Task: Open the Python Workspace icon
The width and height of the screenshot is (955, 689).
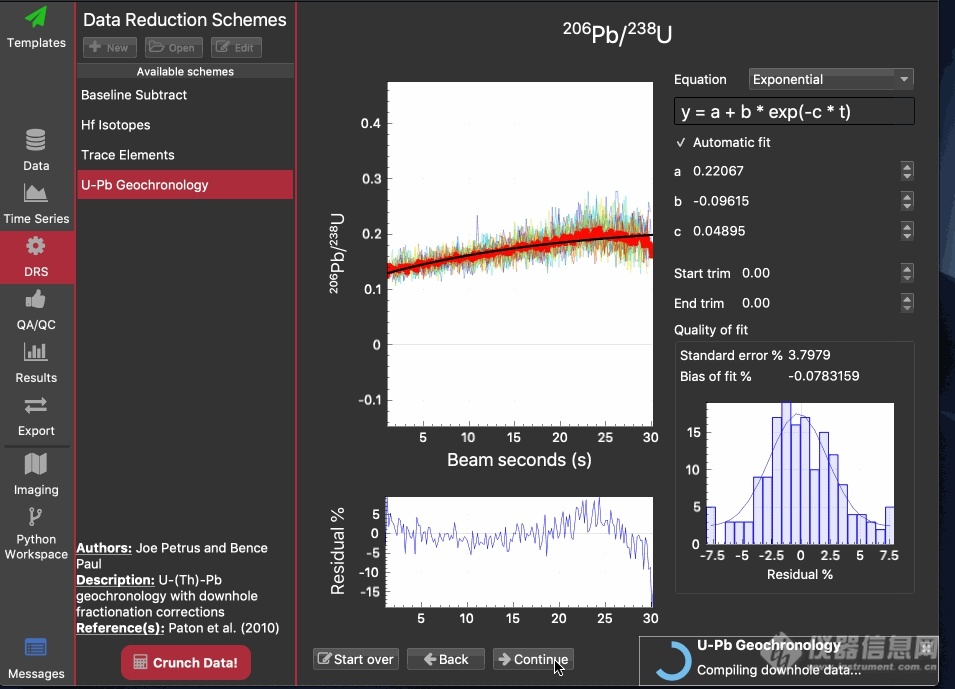Action: pos(36,518)
